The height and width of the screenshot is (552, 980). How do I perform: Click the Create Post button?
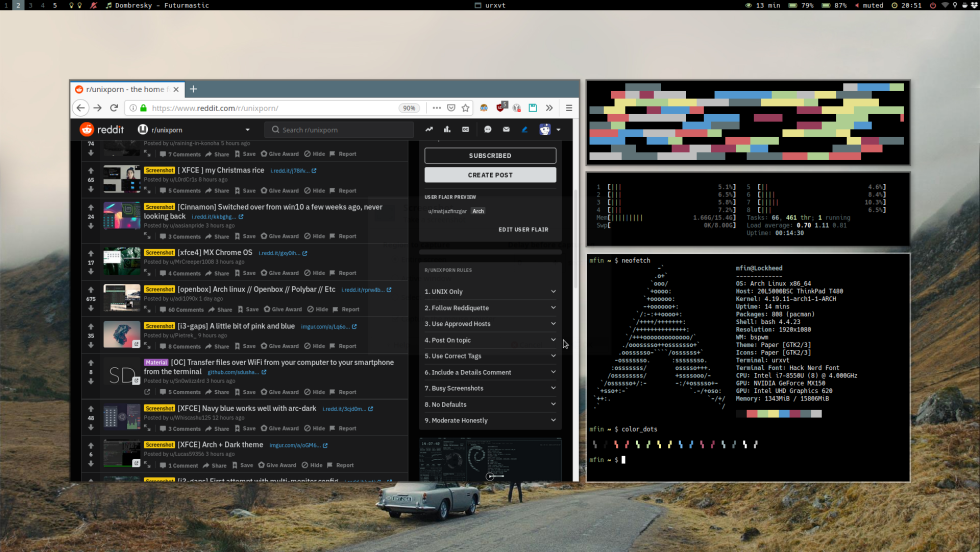490,175
